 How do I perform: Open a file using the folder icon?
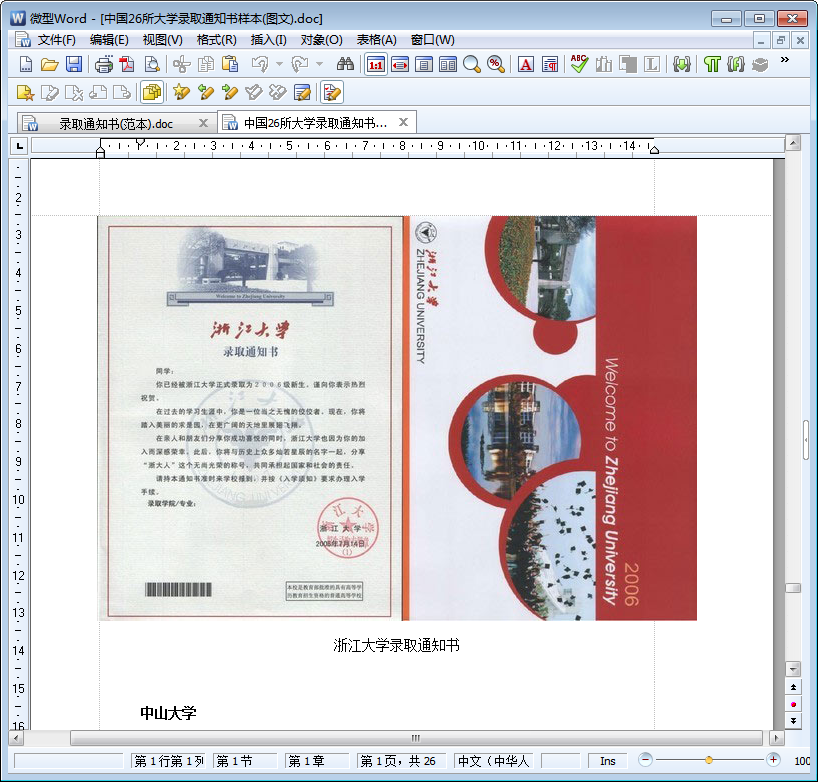coord(50,64)
